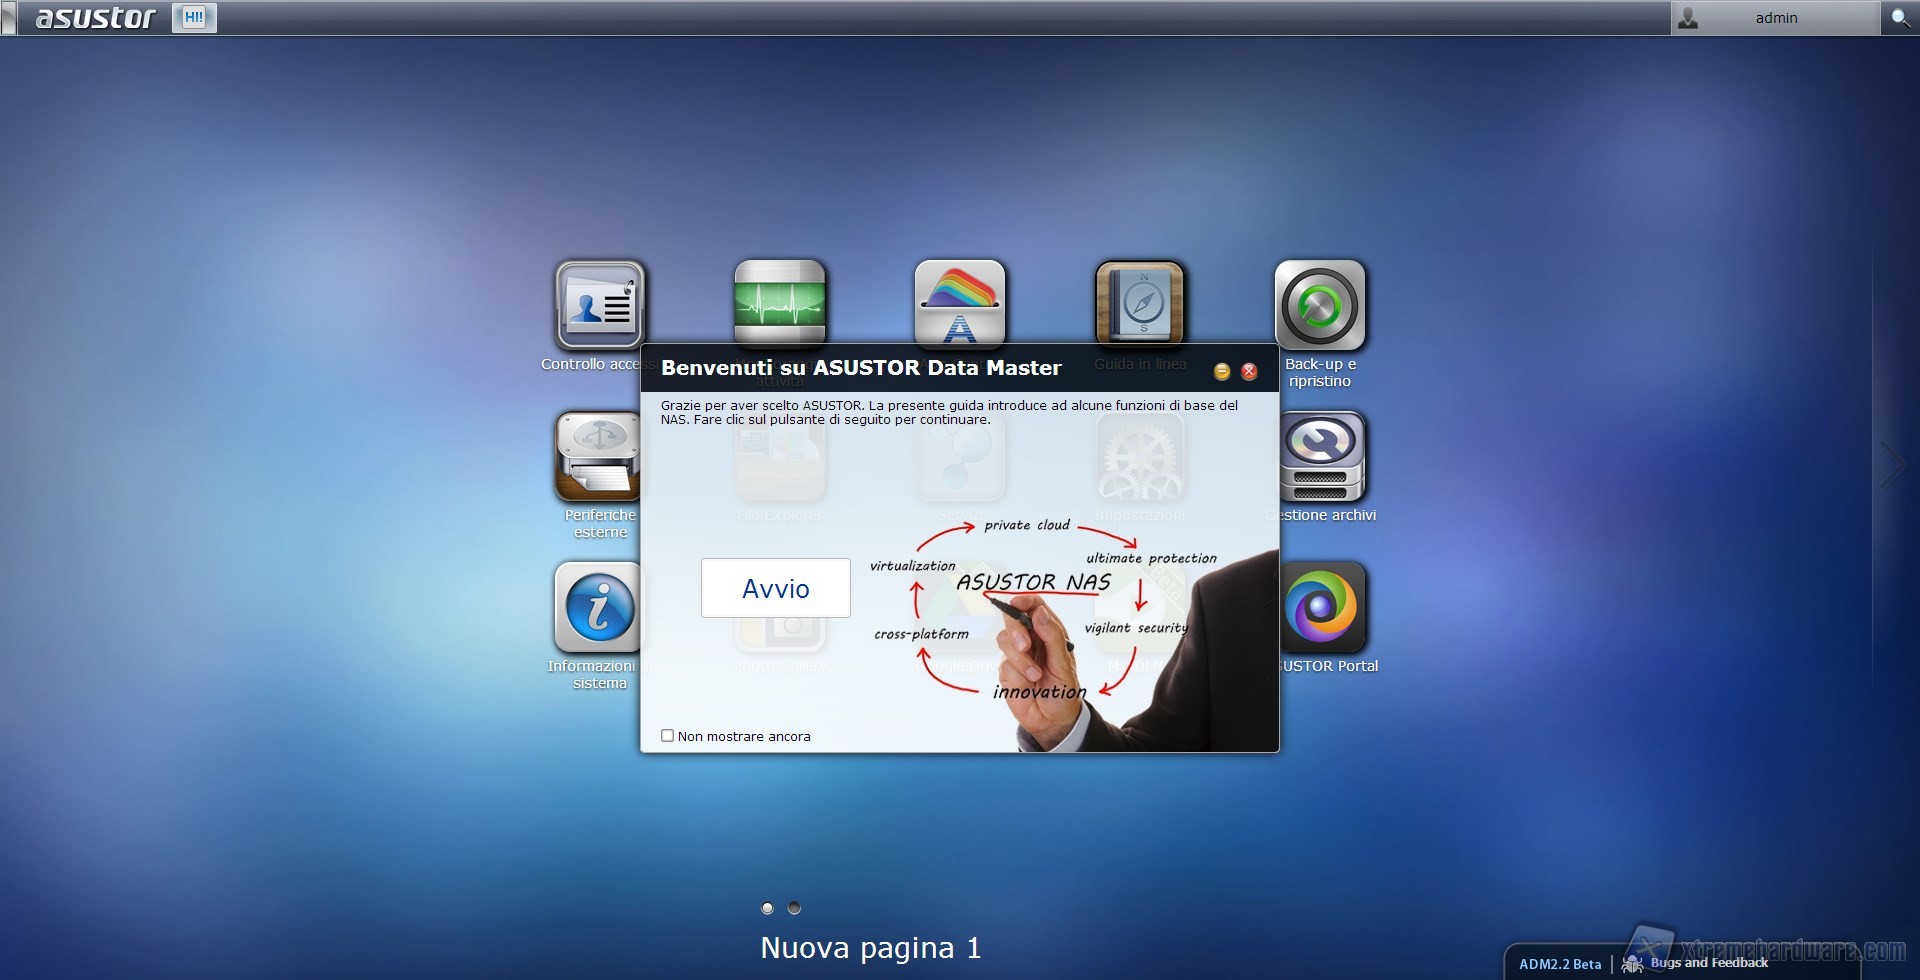Launch the activity monitor heartbeat icon
1920x980 pixels.
point(779,302)
